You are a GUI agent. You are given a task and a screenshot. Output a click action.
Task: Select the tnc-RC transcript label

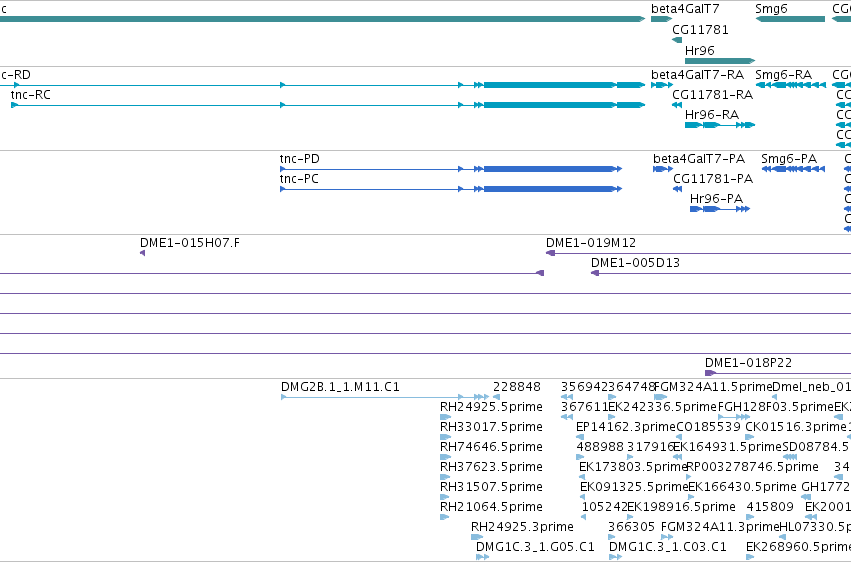tap(31, 95)
